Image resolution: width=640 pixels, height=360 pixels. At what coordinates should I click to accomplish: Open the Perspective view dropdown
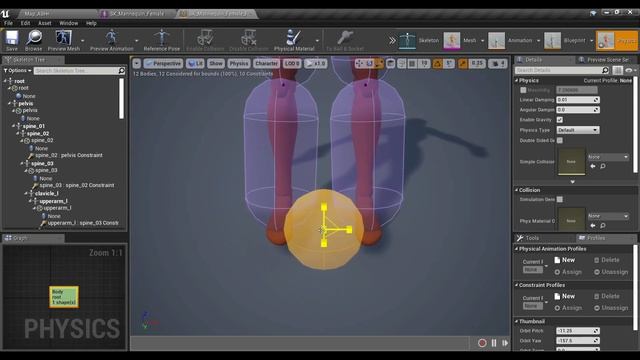[x=163, y=64]
